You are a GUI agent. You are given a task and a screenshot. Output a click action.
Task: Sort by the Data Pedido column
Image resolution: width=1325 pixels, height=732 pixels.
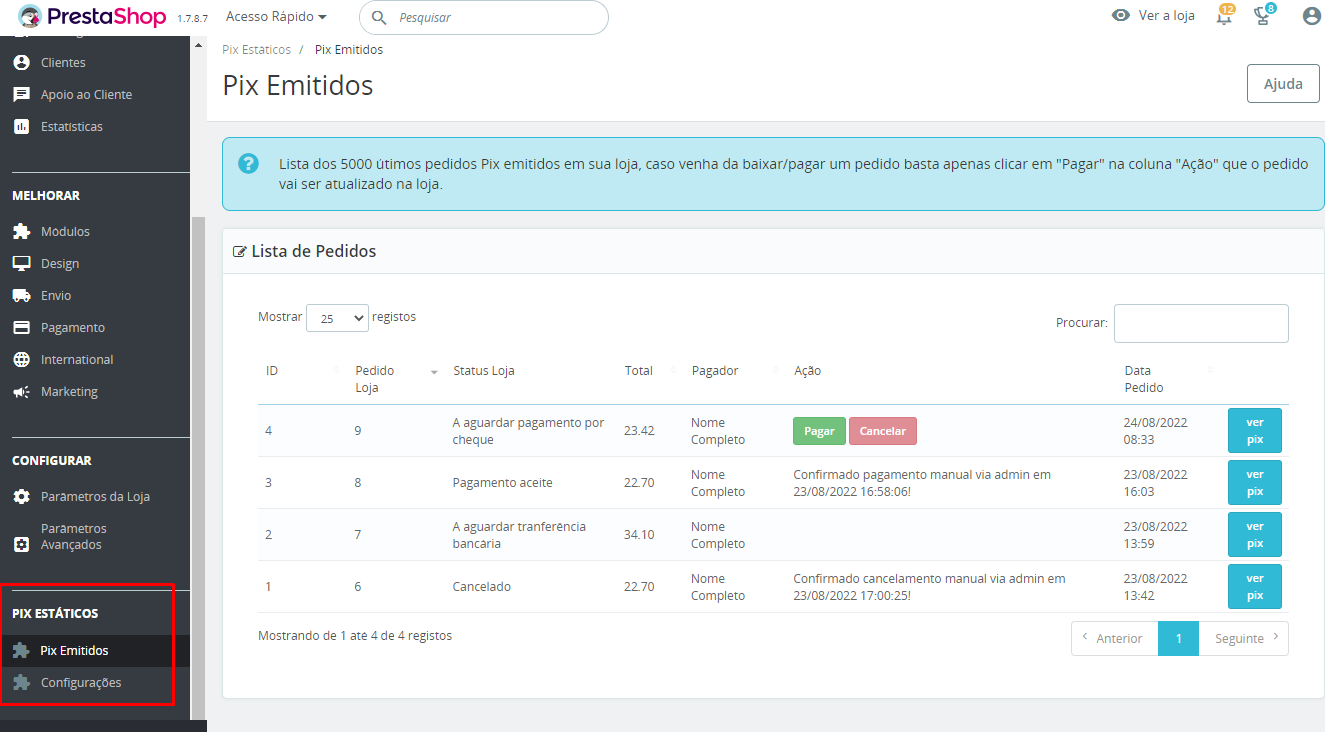tap(1167, 379)
